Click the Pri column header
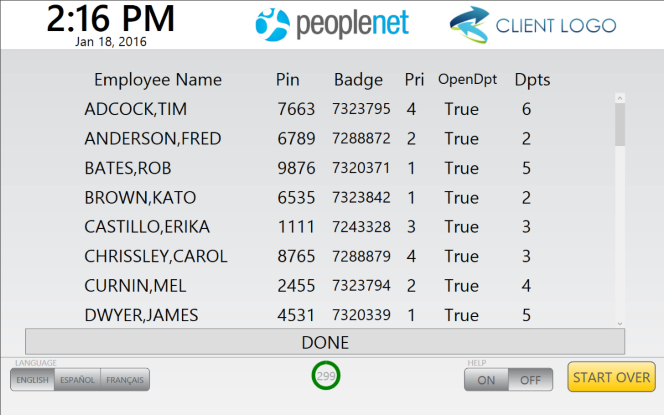Screen dimensions: 664x415 tap(414, 80)
